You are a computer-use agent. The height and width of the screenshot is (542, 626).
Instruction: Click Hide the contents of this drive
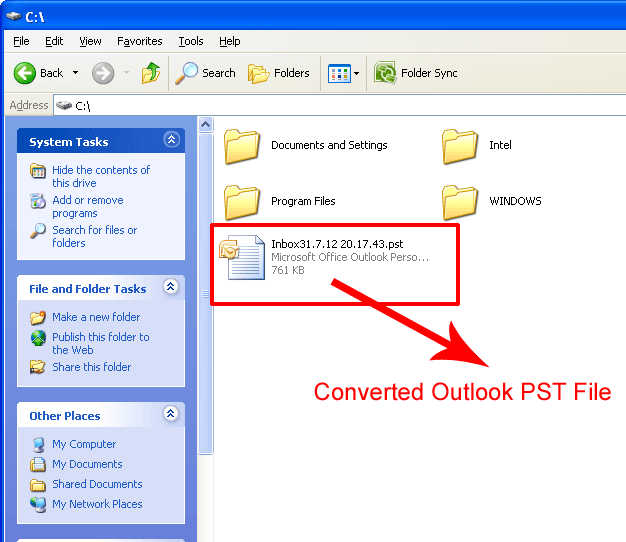(x=101, y=176)
